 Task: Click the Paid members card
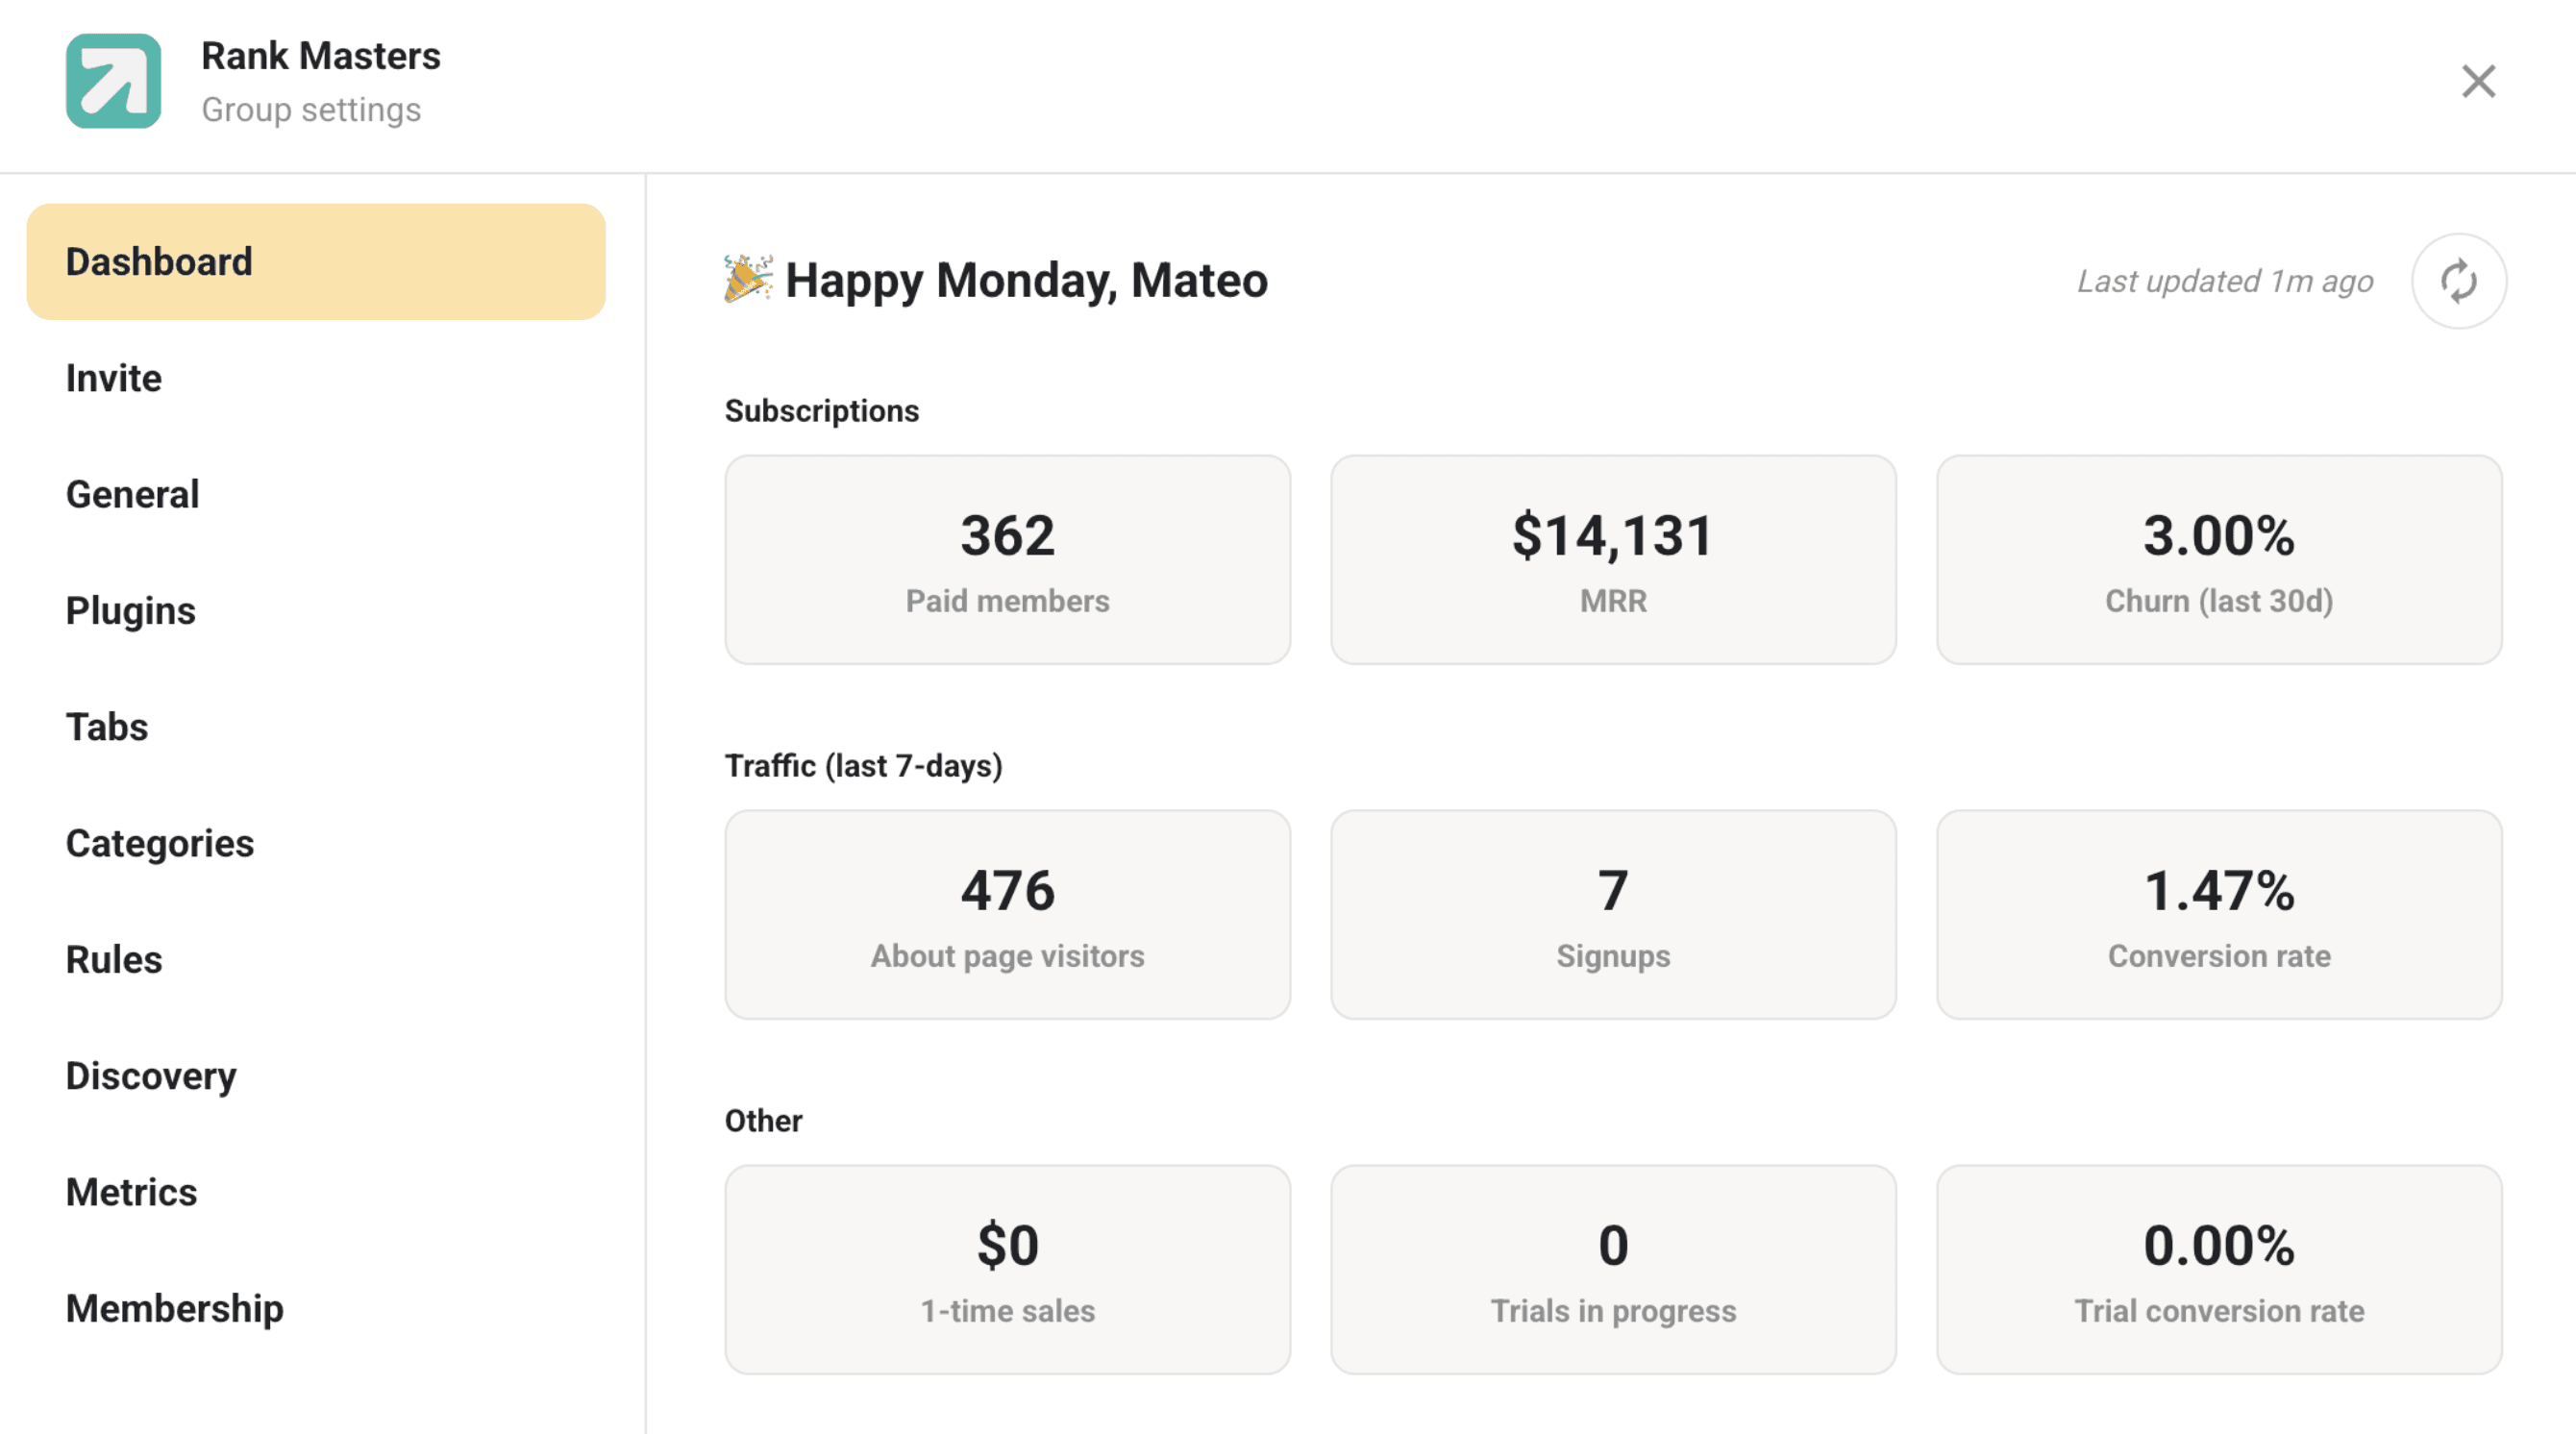coord(1007,560)
